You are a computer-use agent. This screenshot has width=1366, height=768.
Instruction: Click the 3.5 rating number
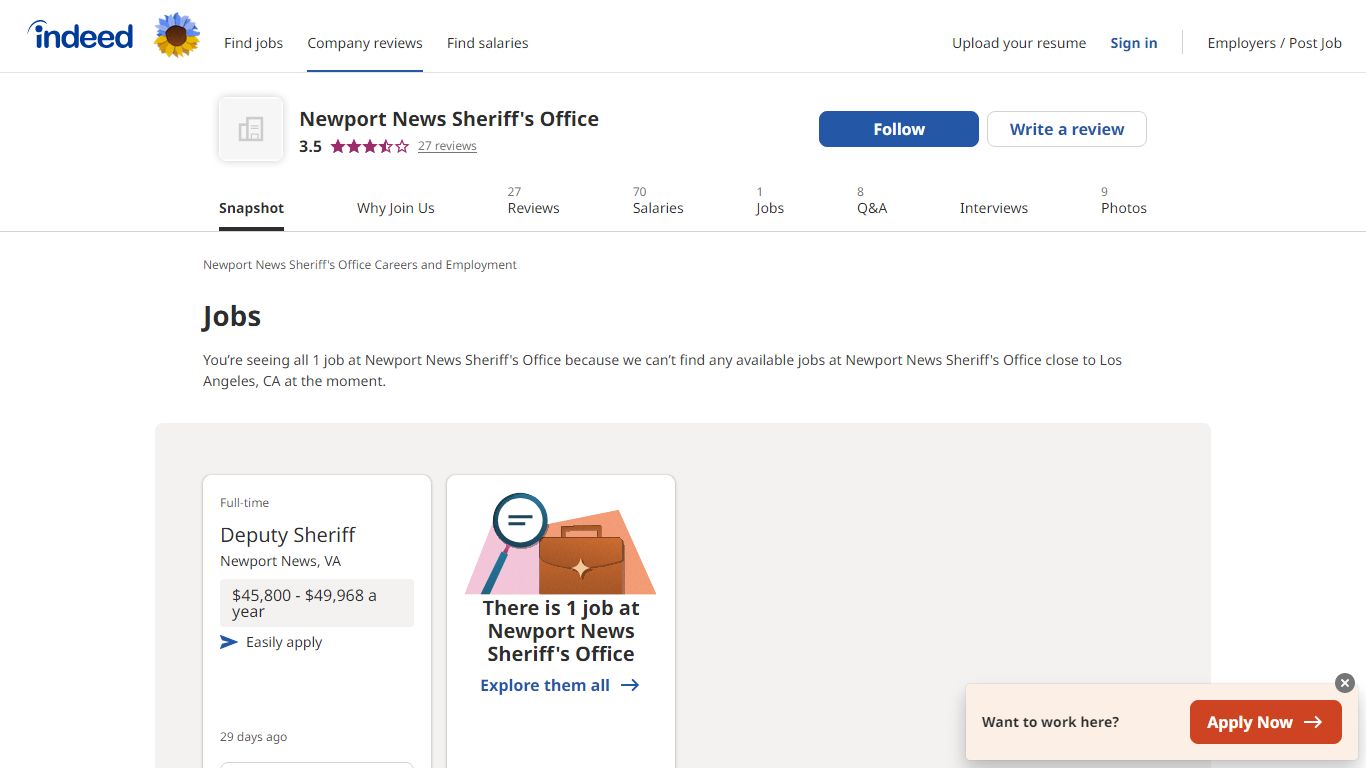pos(310,146)
